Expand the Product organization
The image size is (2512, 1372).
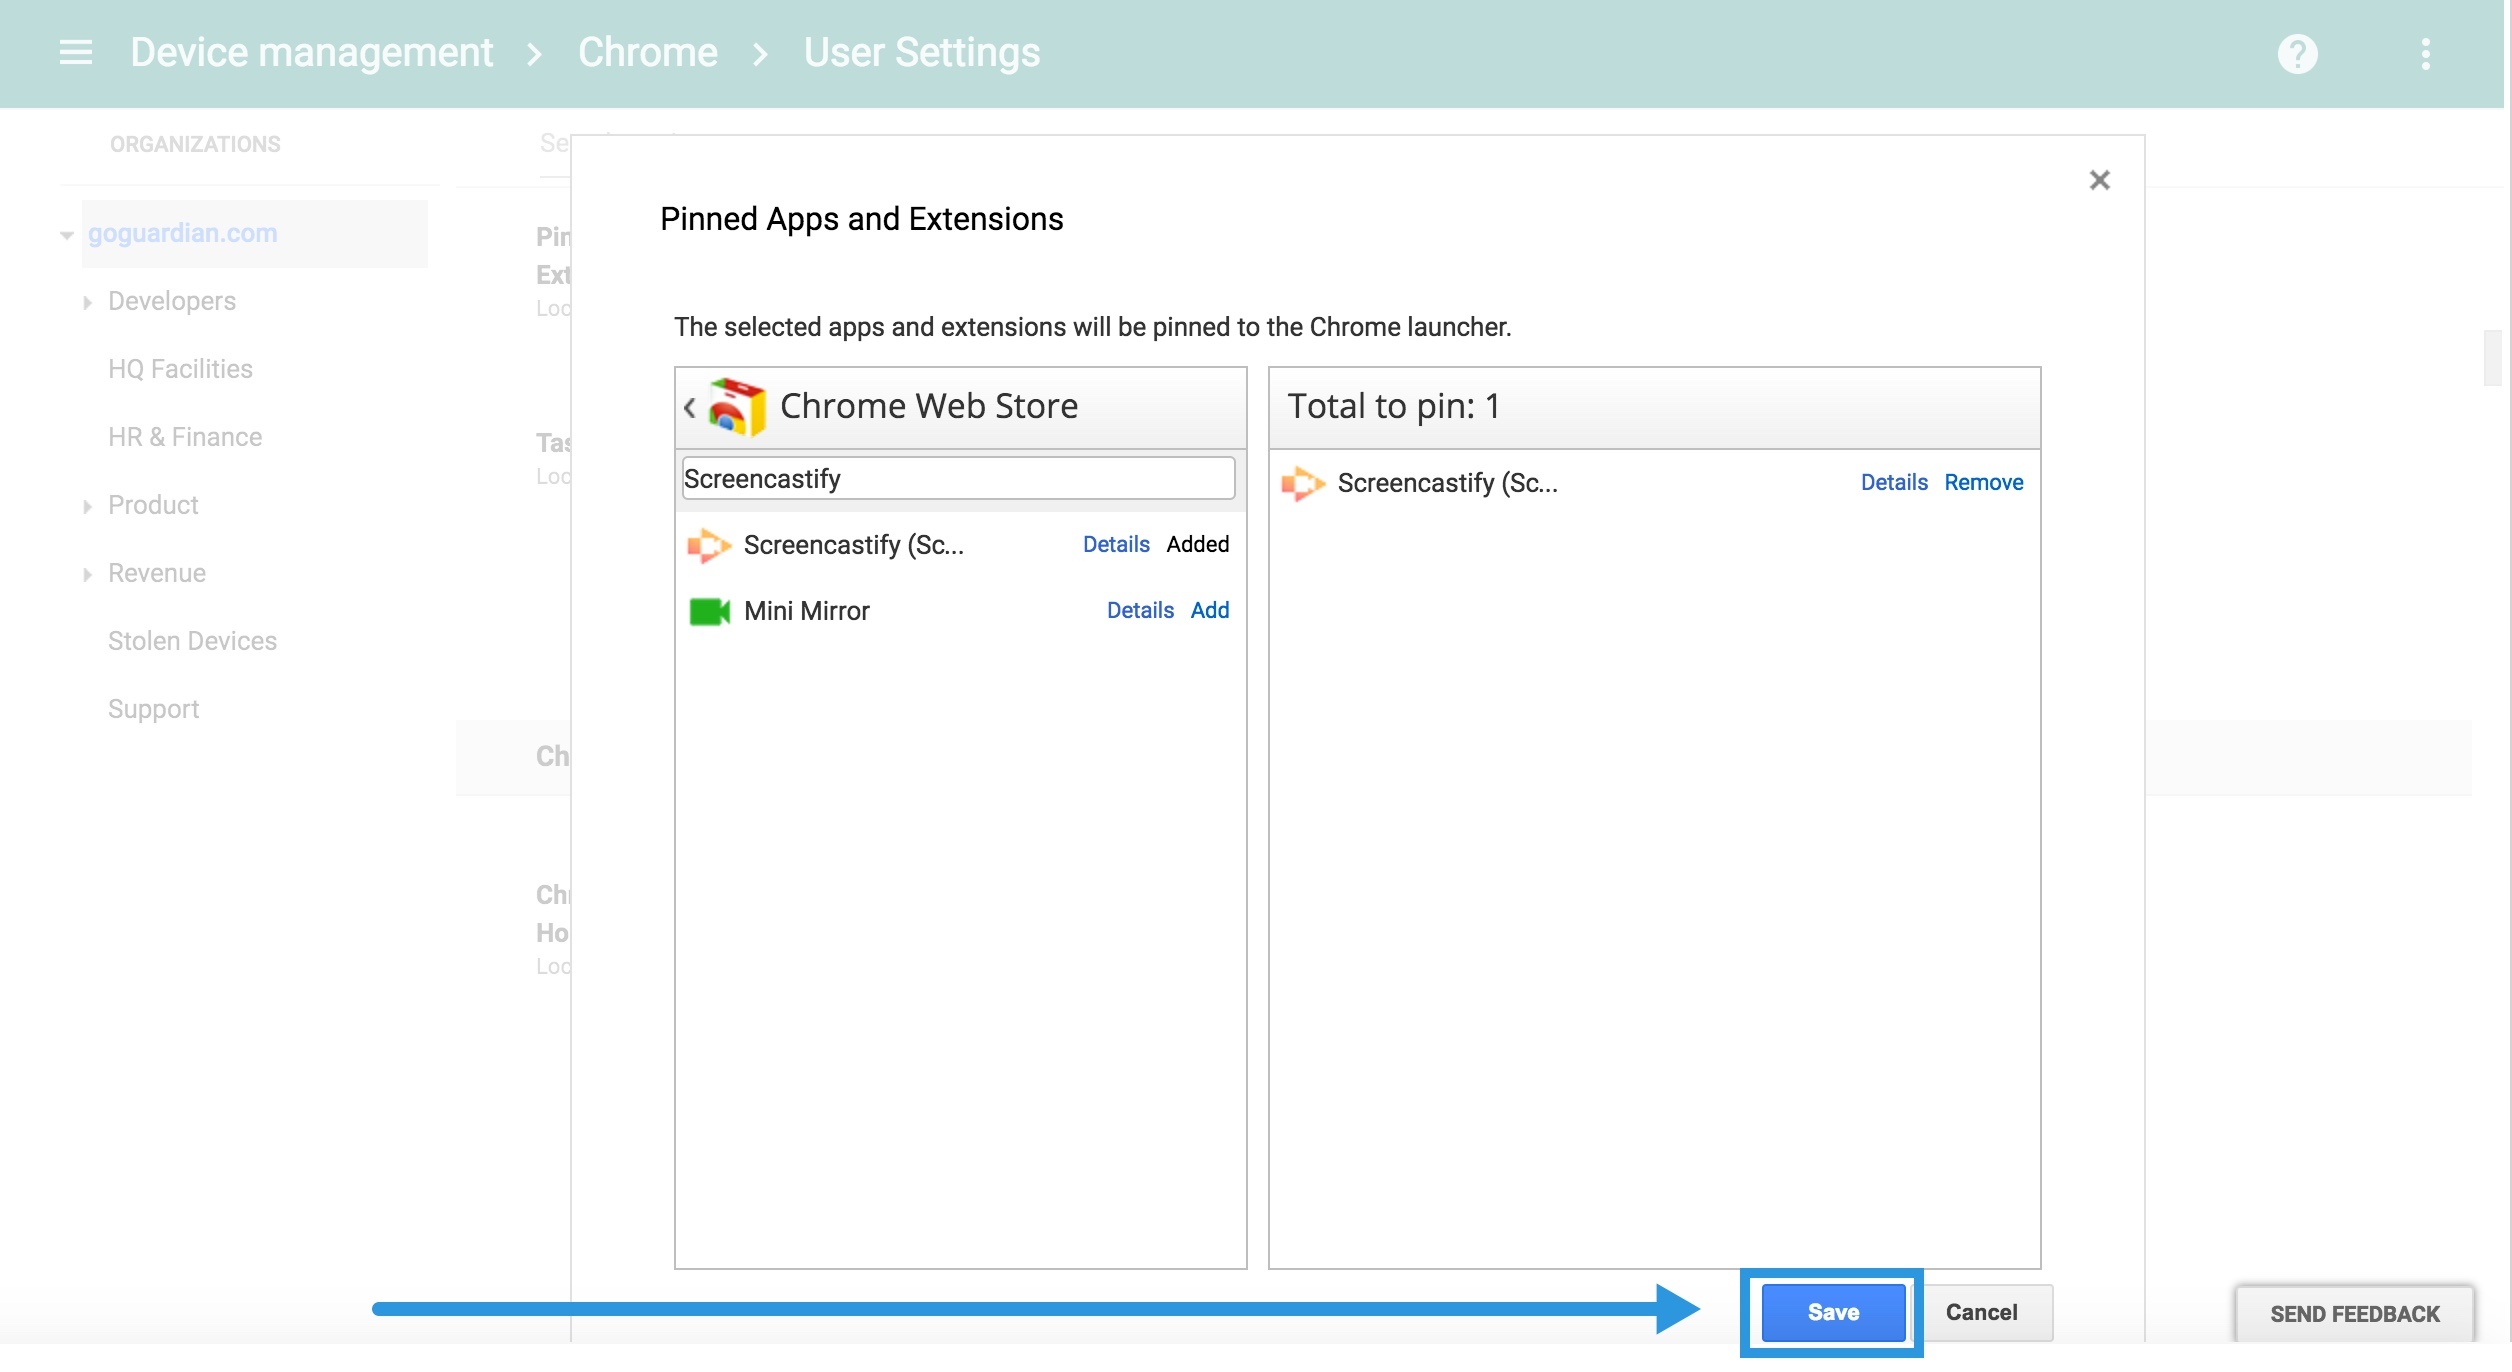pos(87,506)
